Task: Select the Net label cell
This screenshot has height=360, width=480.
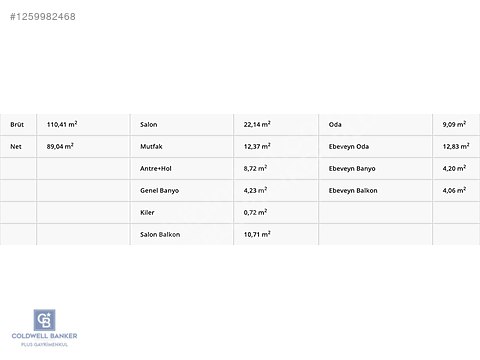Action: [16, 147]
